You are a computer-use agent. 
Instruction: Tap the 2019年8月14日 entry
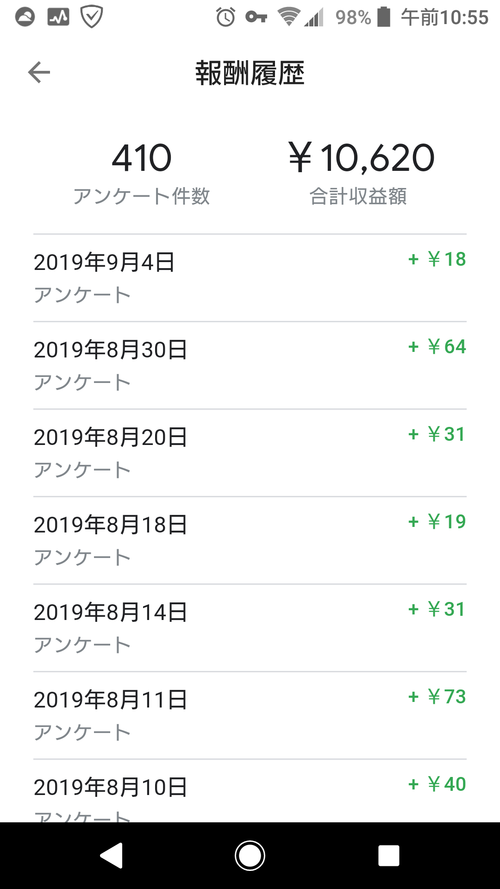[250, 628]
